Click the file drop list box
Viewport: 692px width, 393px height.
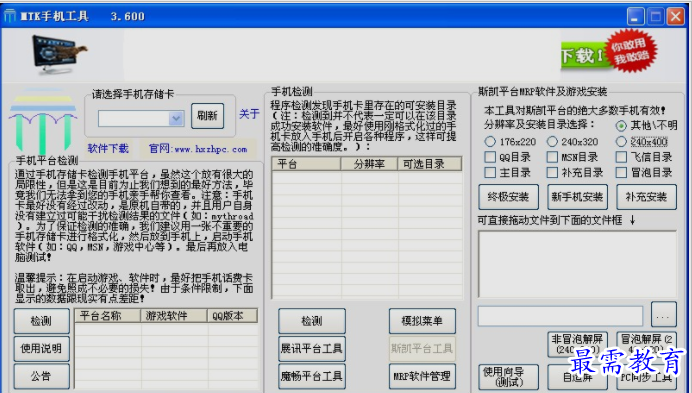[577, 264]
